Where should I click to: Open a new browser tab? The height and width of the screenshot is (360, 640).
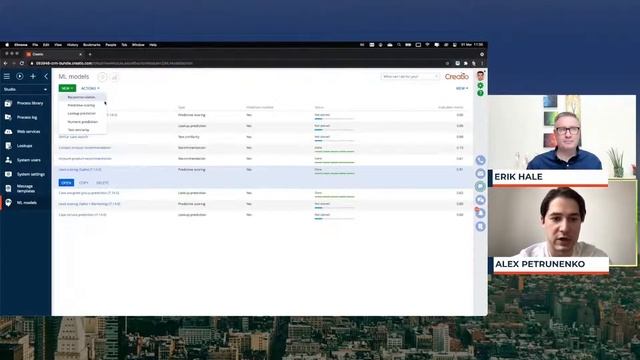coord(90,54)
